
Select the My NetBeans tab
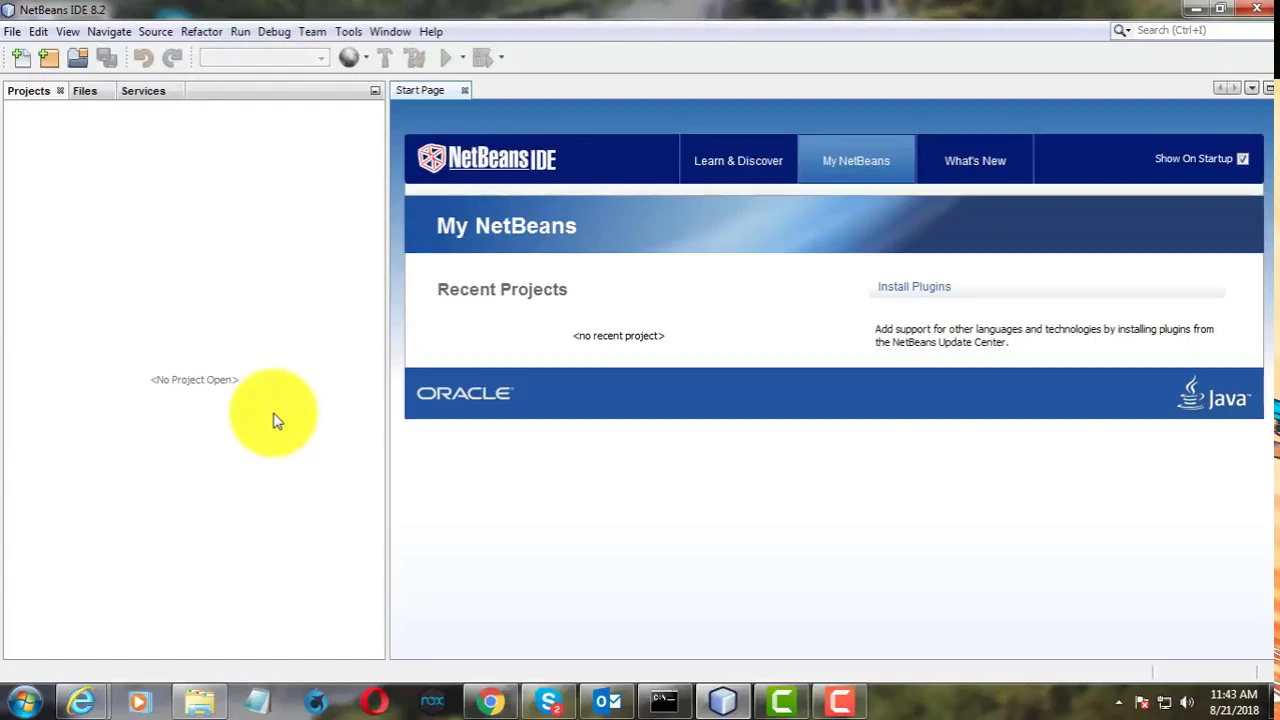coord(856,160)
